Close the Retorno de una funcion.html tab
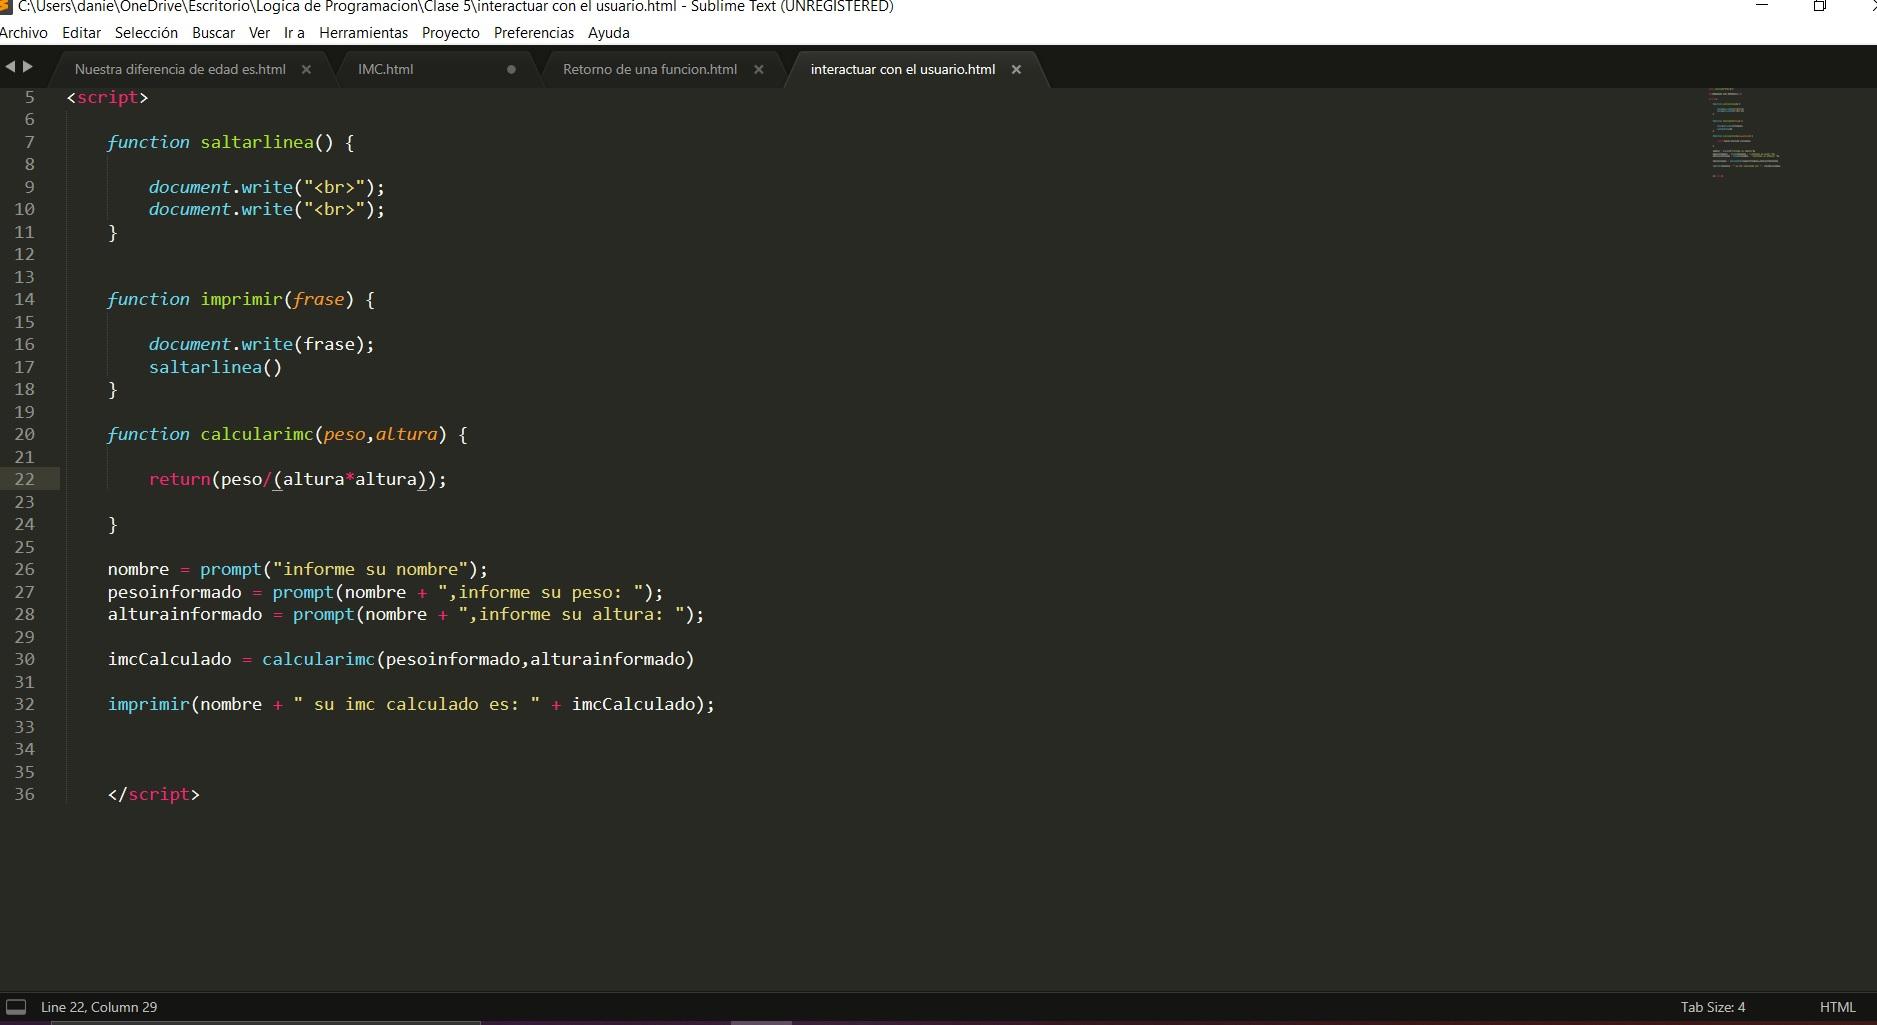The image size is (1877, 1025). pos(758,69)
